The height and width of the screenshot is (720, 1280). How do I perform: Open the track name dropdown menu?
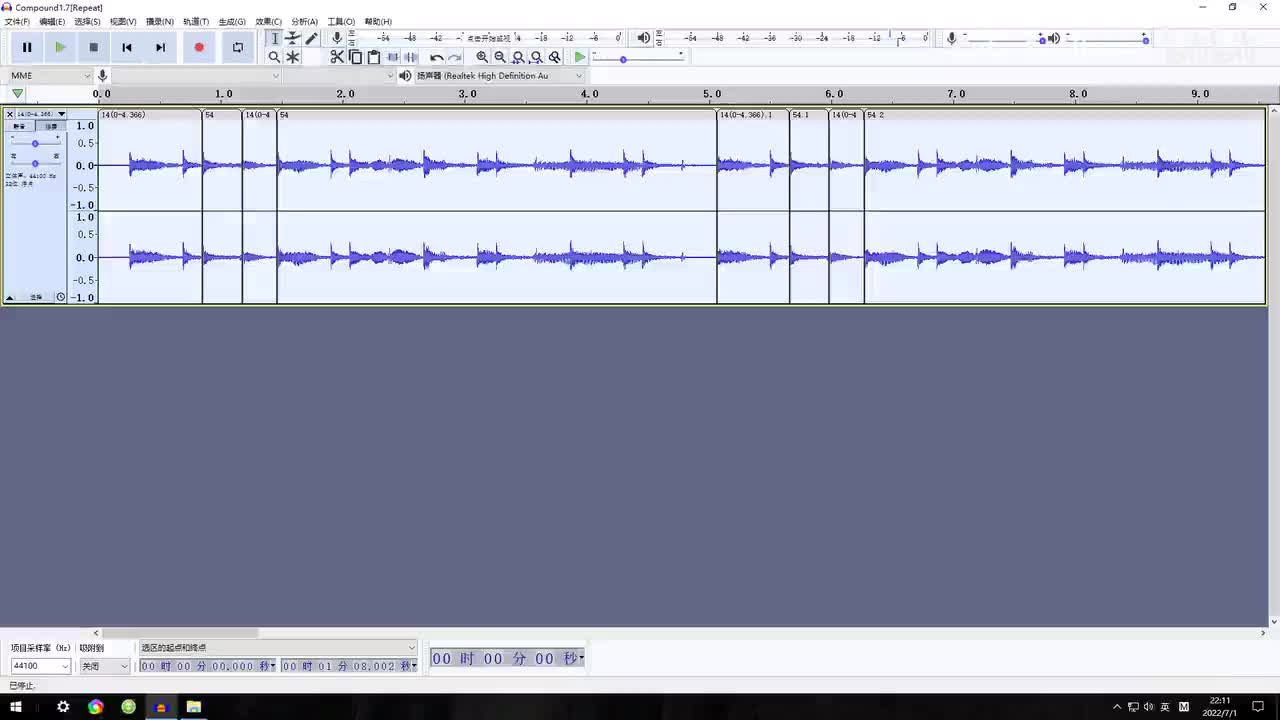(x=41, y=114)
